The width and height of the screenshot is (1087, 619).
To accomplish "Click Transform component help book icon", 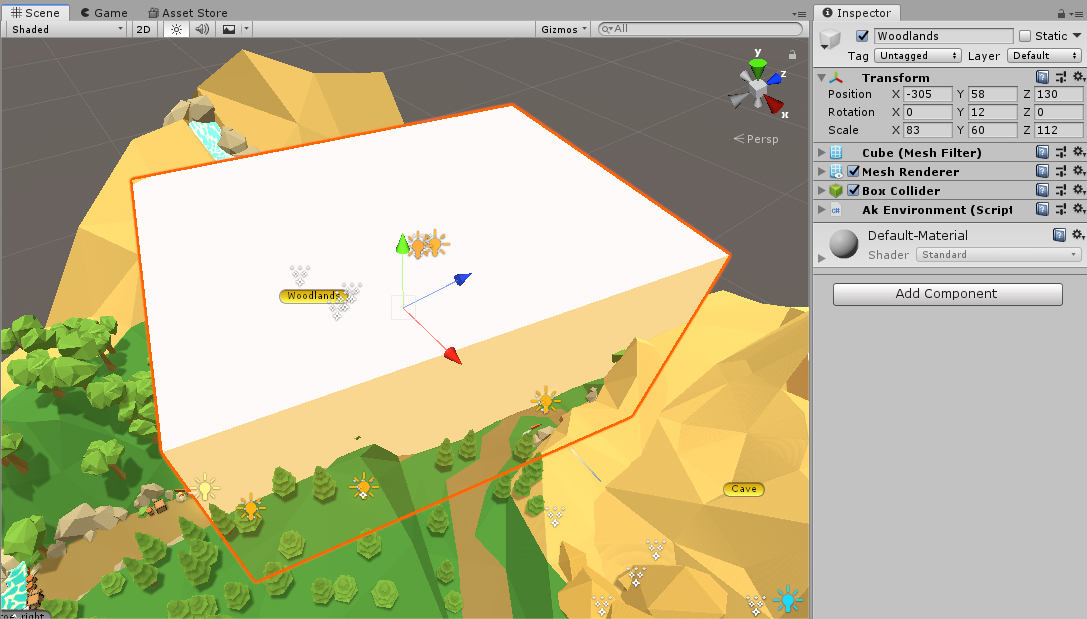I will coord(1042,77).
